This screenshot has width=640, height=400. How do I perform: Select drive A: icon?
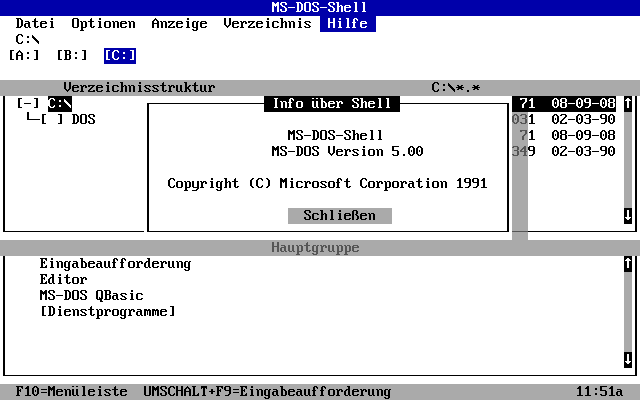point(23,55)
